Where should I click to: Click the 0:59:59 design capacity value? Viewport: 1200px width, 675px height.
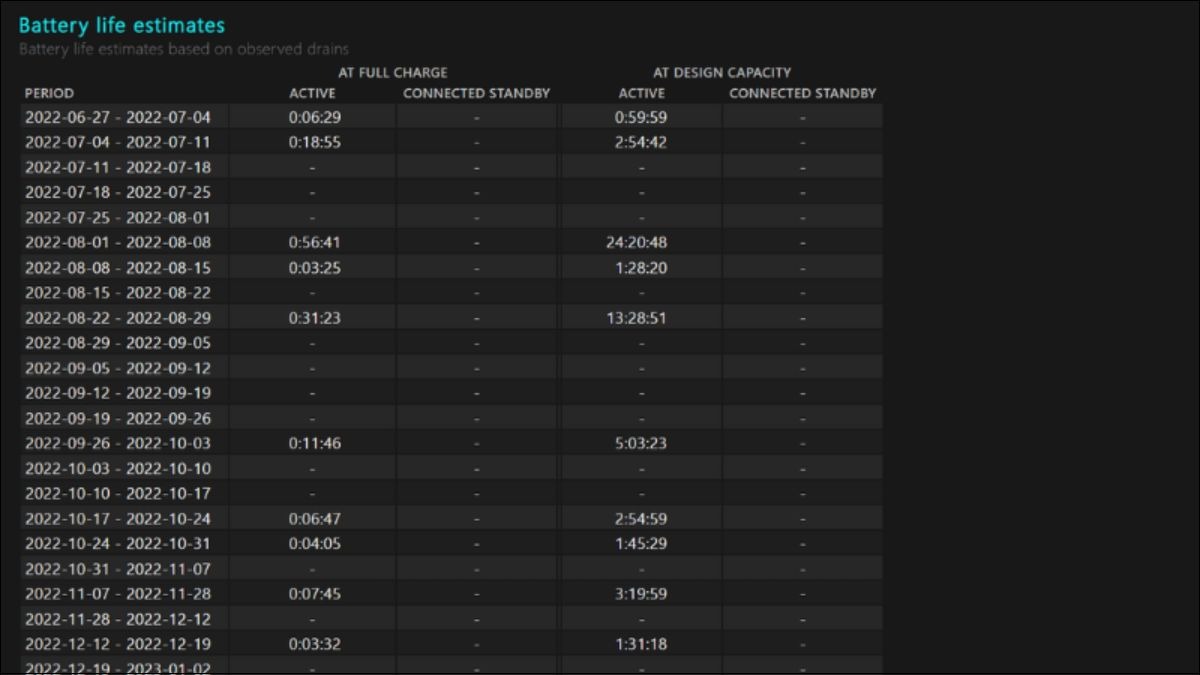click(641, 117)
